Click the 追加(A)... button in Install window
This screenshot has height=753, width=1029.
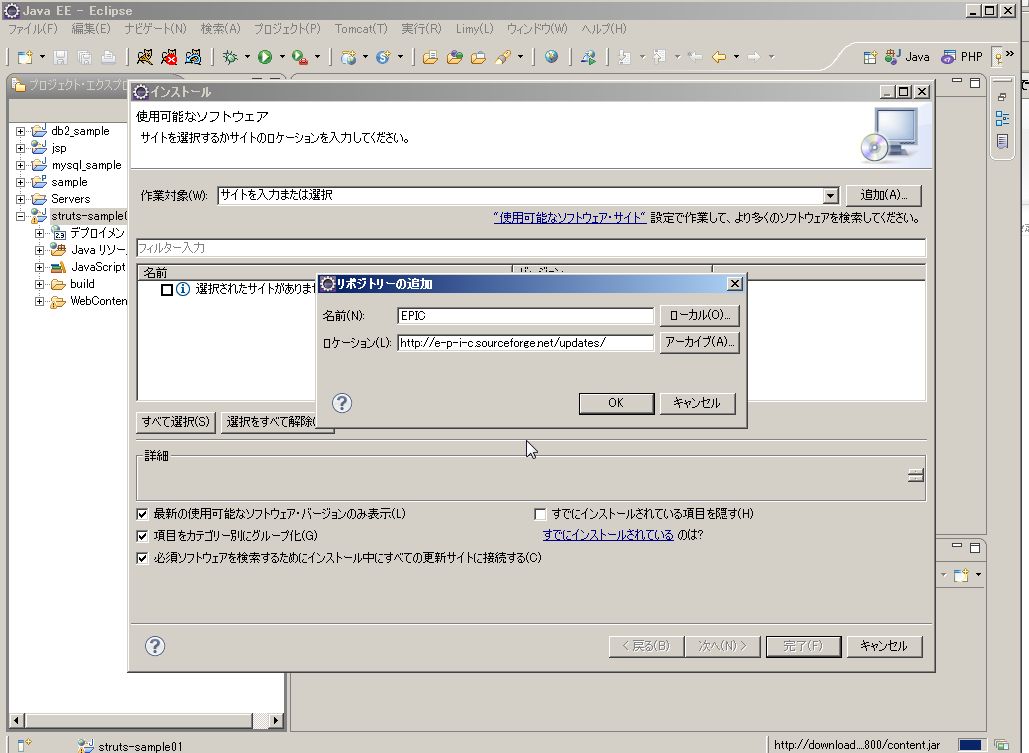pyautogui.click(x=883, y=196)
